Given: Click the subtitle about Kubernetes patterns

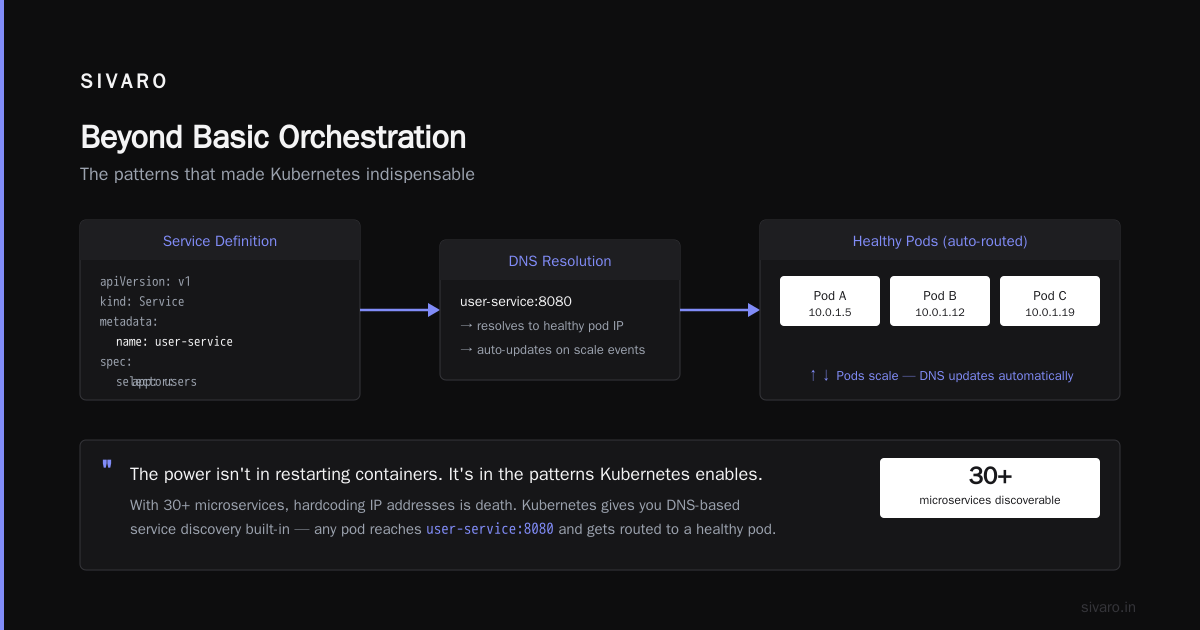Looking at the screenshot, I should [277, 174].
